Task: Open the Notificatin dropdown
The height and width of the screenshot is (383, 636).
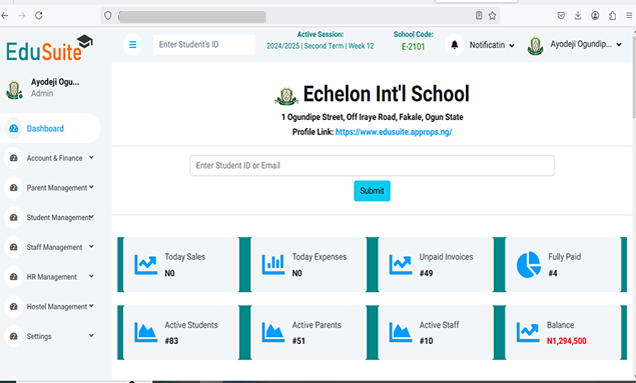Action: pos(492,45)
